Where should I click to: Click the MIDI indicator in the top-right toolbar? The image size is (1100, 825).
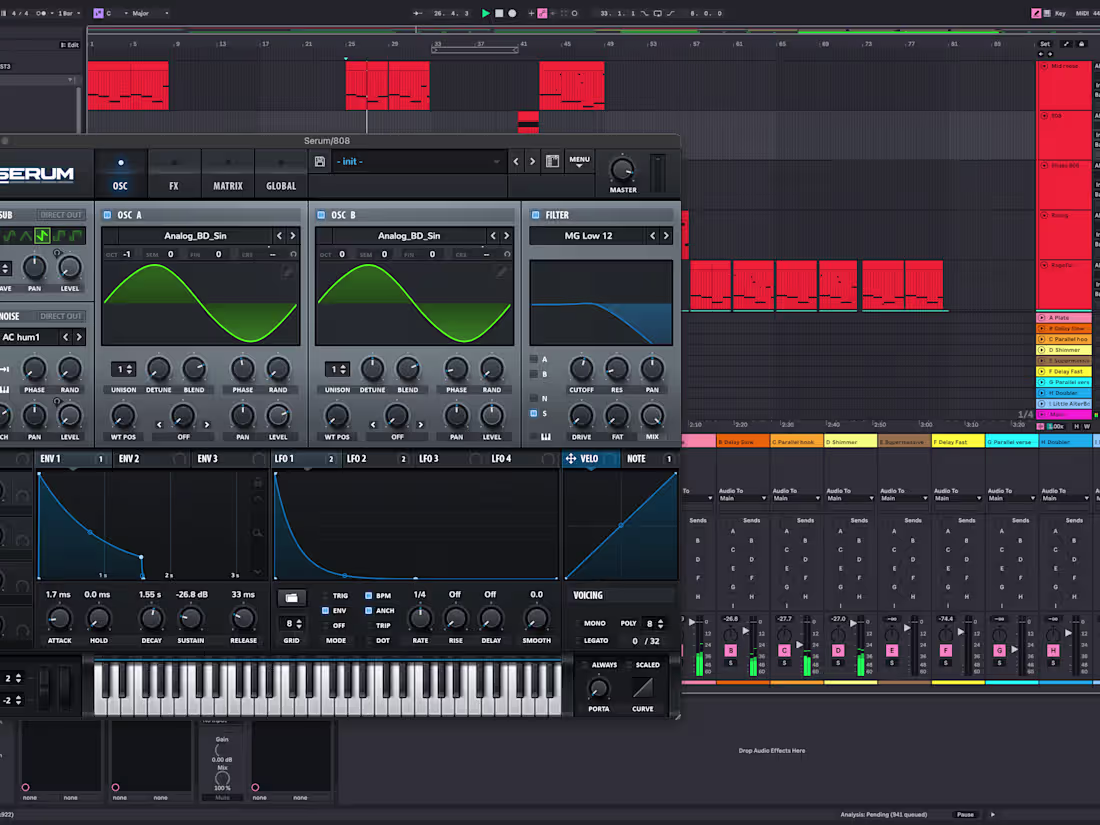(x=1083, y=13)
